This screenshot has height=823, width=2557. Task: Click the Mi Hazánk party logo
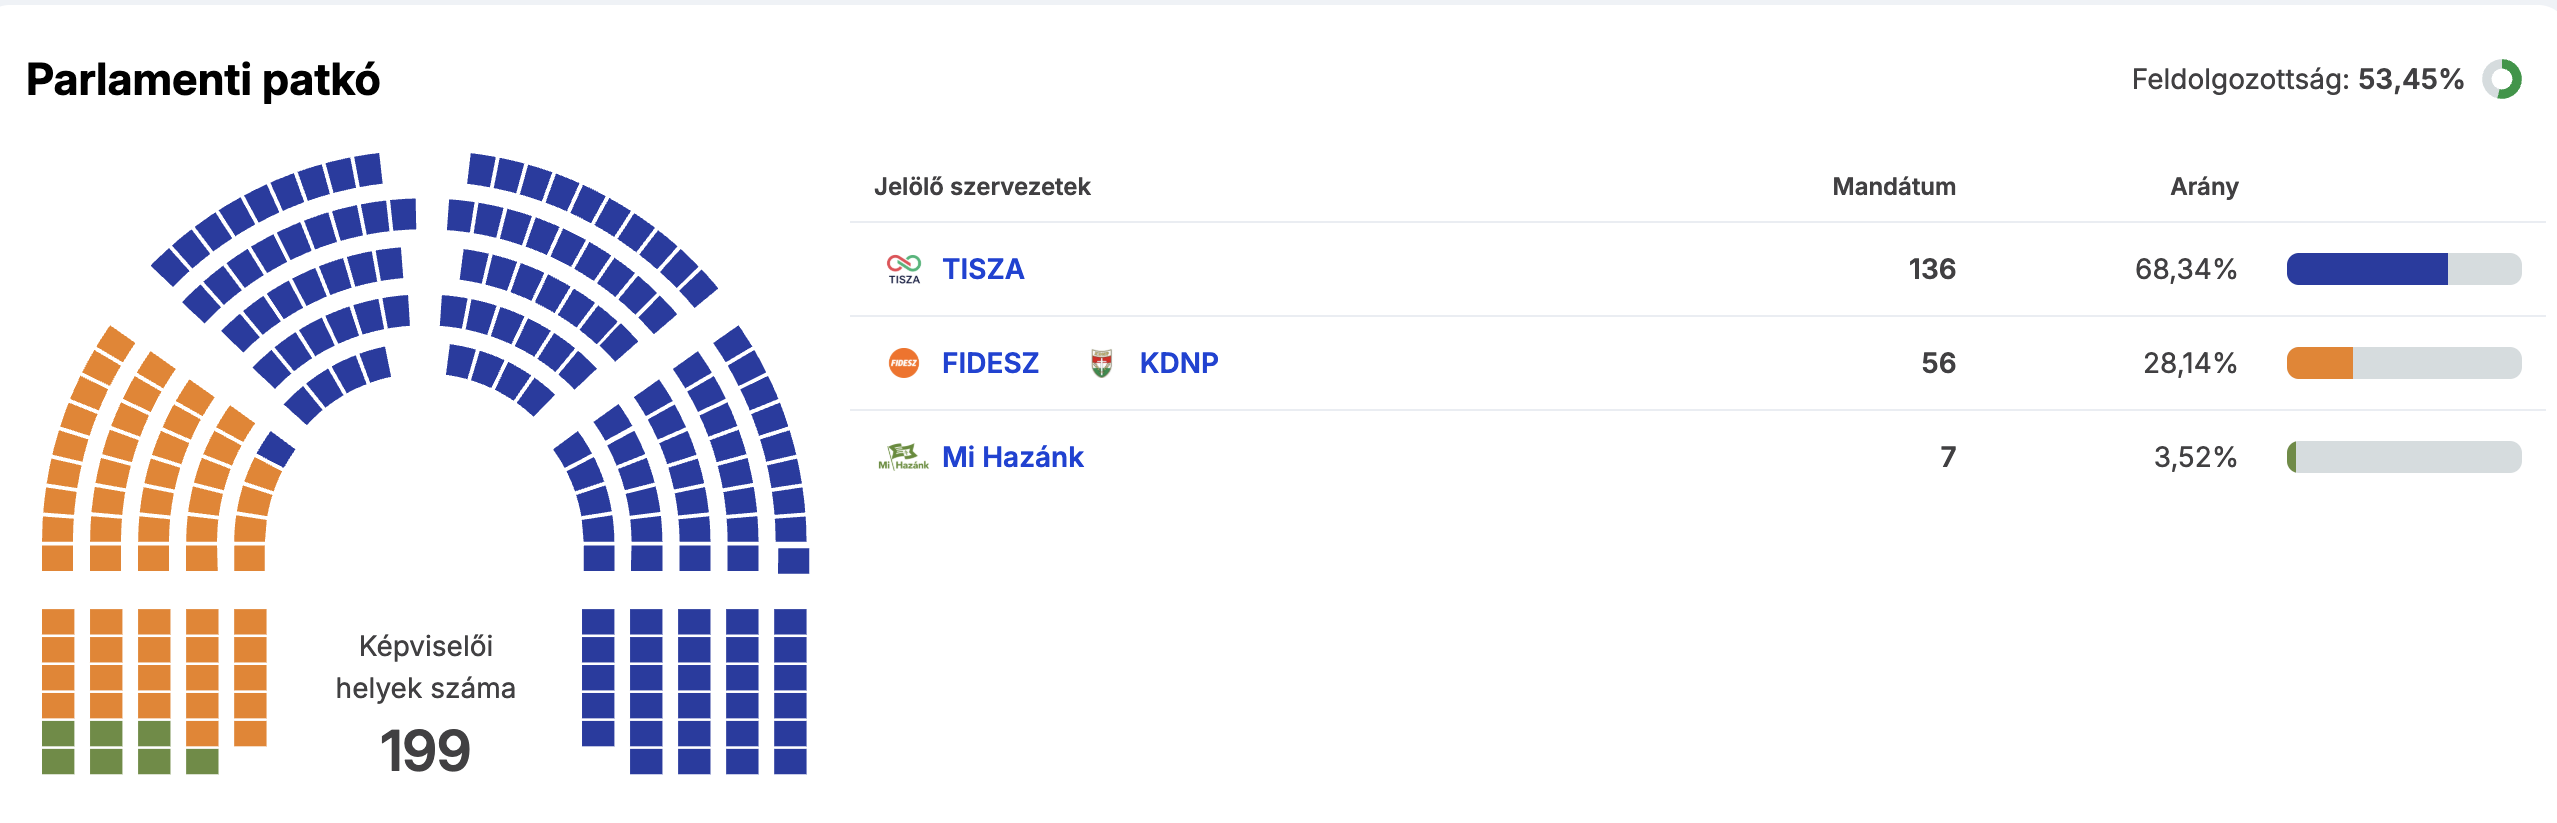coord(903,457)
